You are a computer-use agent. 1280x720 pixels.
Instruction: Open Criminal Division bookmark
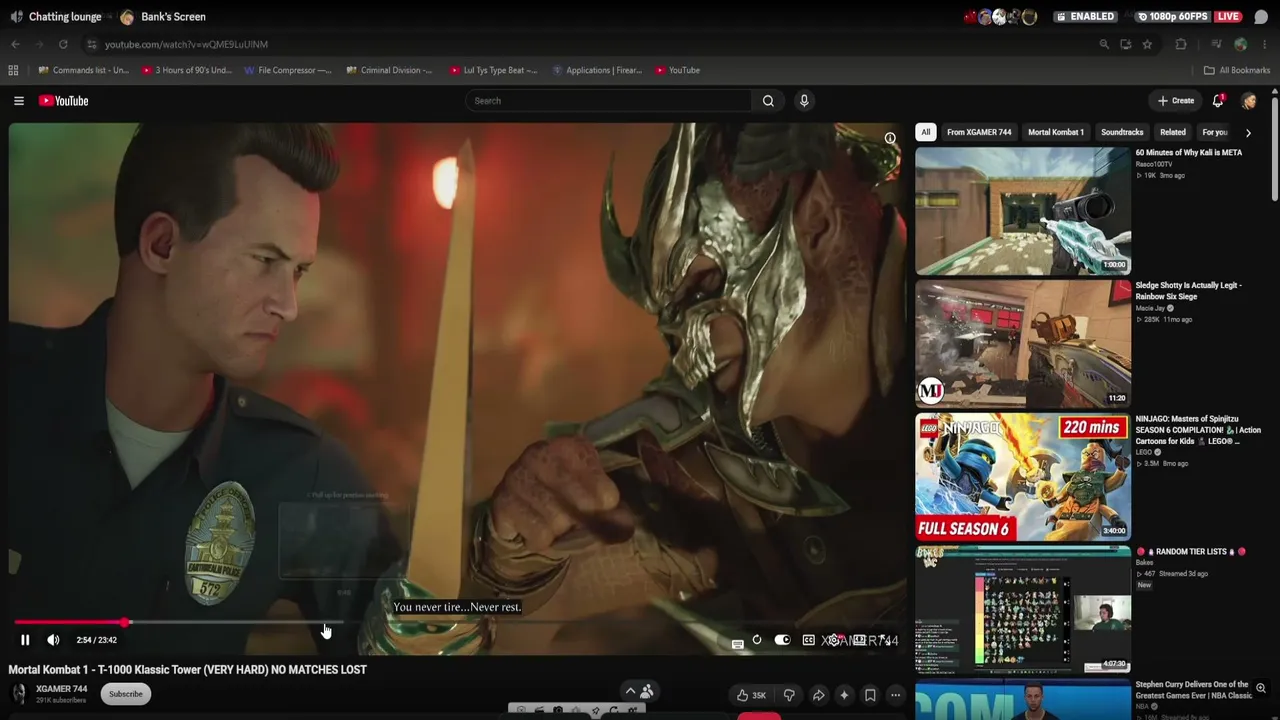(390, 70)
